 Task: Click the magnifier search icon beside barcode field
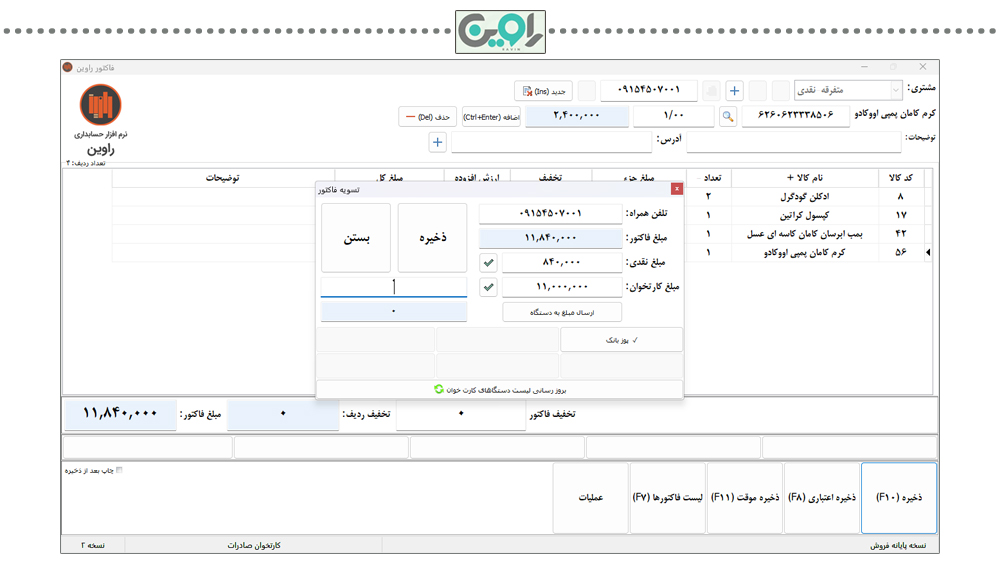(x=728, y=117)
